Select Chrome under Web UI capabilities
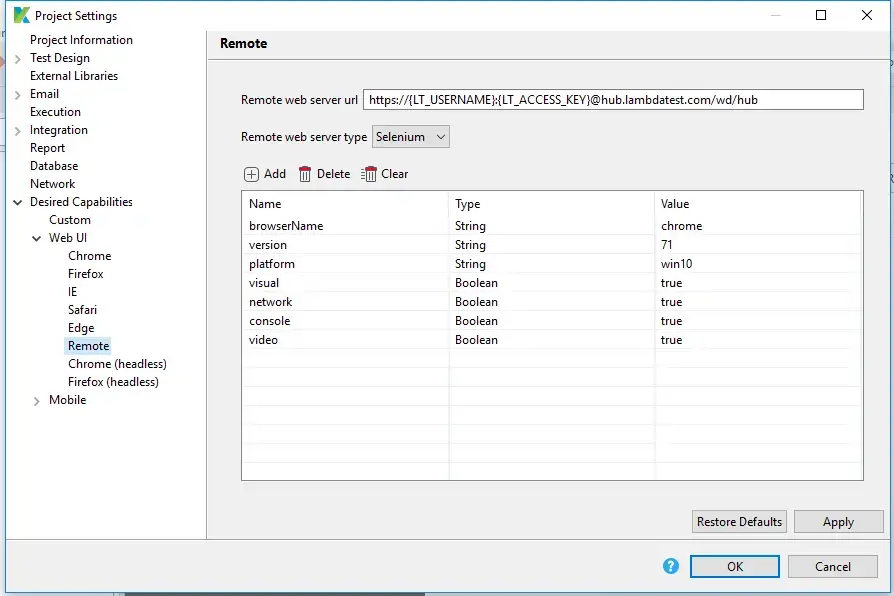The image size is (894, 596). 89,256
